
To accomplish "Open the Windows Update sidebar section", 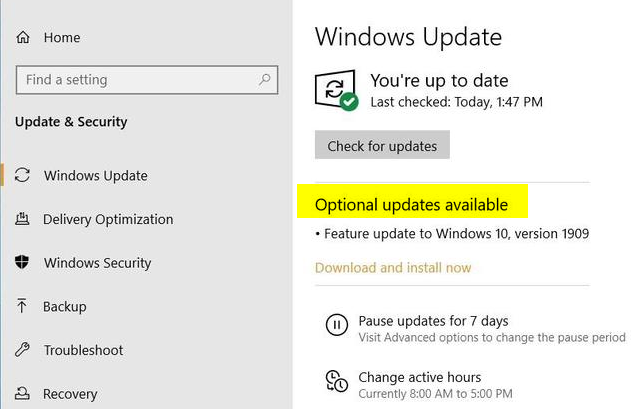I will (x=96, y=176).
